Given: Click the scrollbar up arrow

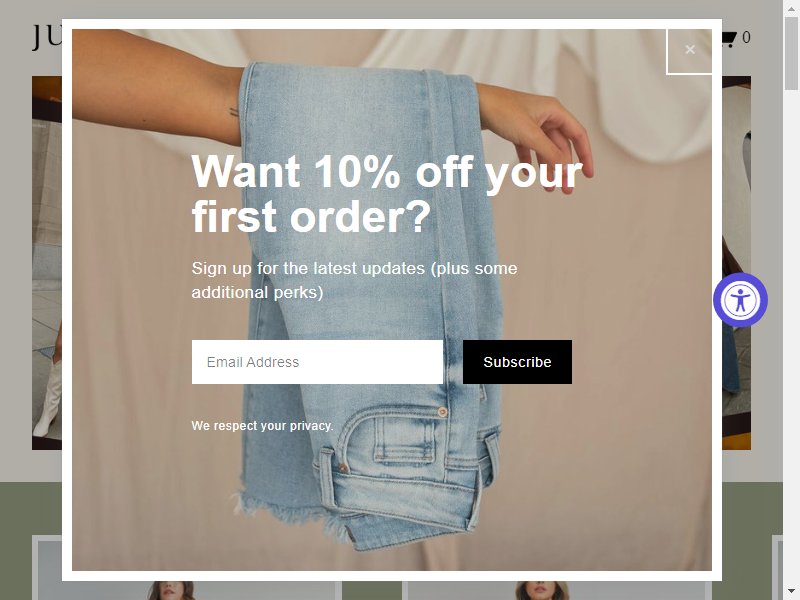Looking at the screenshot, I should 791,8.
